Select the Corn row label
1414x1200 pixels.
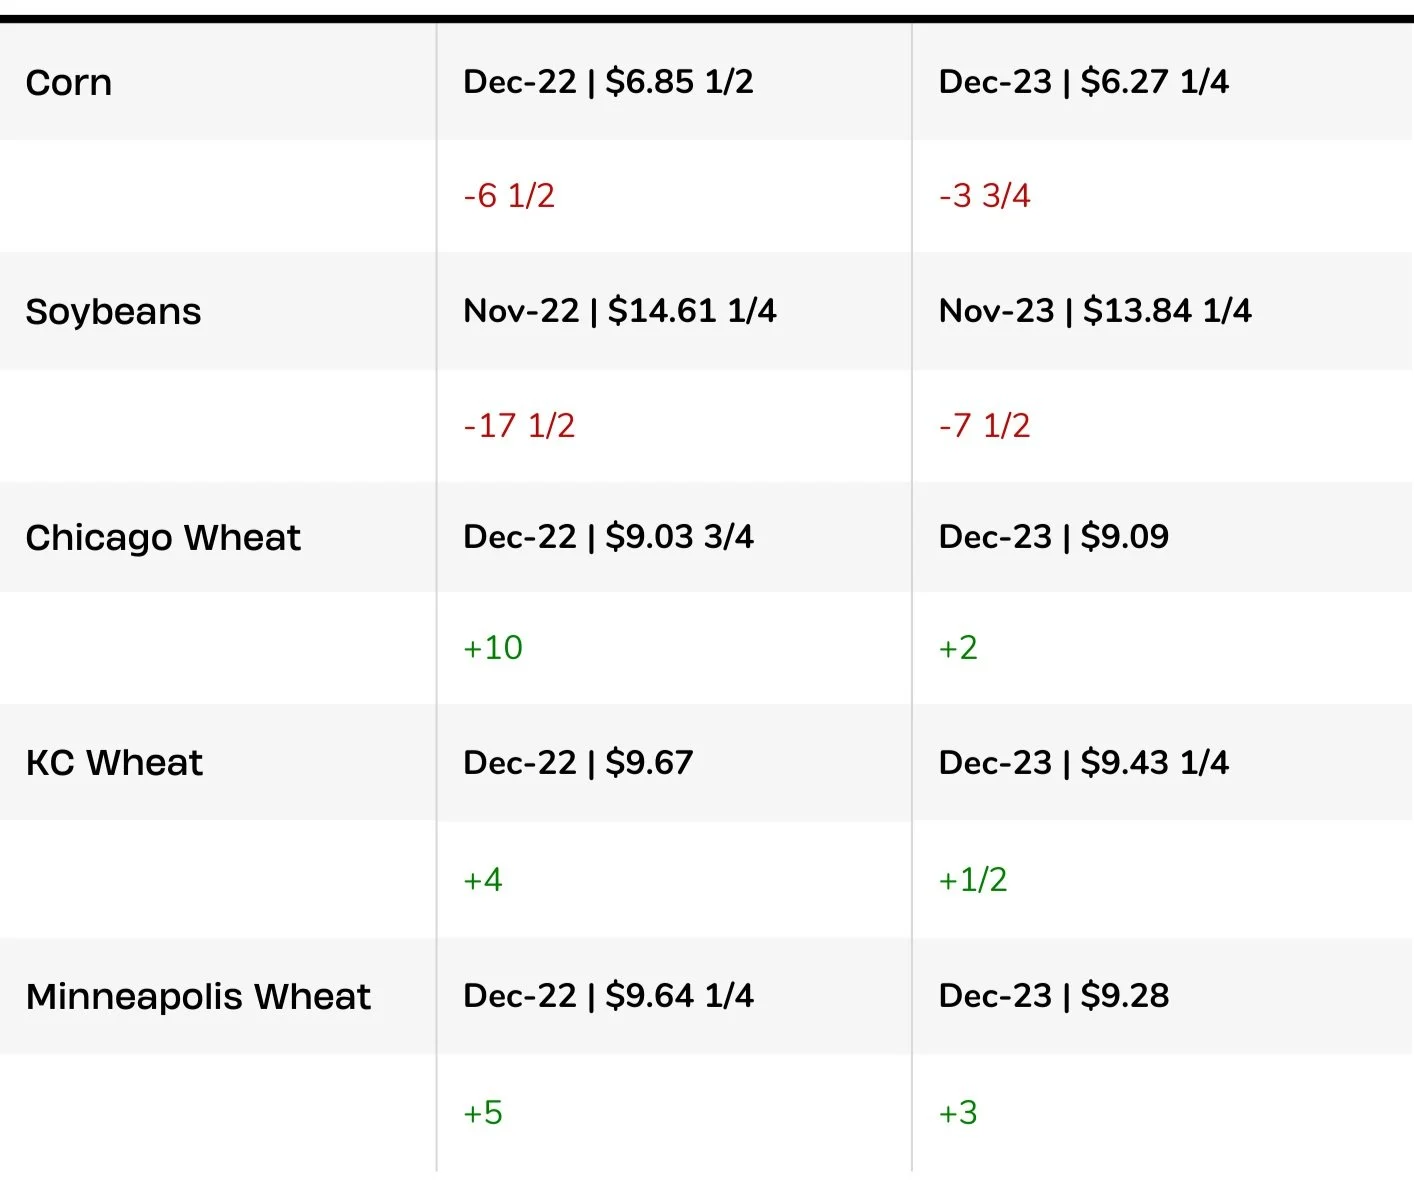click(68, 82)
